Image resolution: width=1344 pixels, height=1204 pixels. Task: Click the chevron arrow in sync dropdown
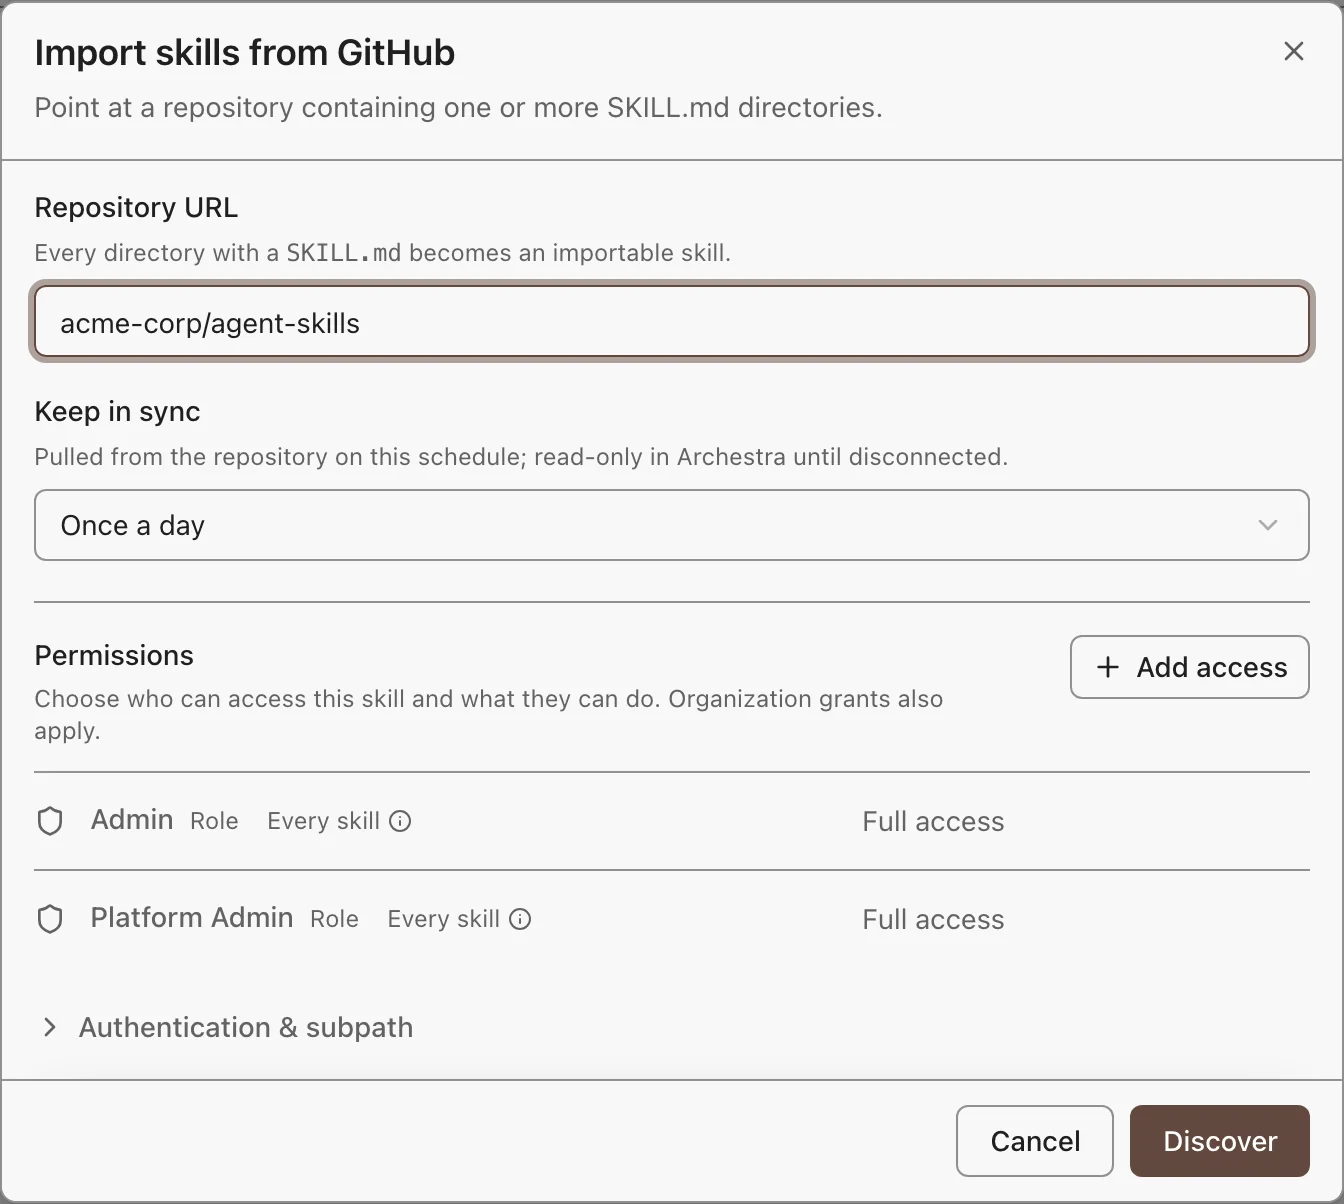(x=1268, y=525)
